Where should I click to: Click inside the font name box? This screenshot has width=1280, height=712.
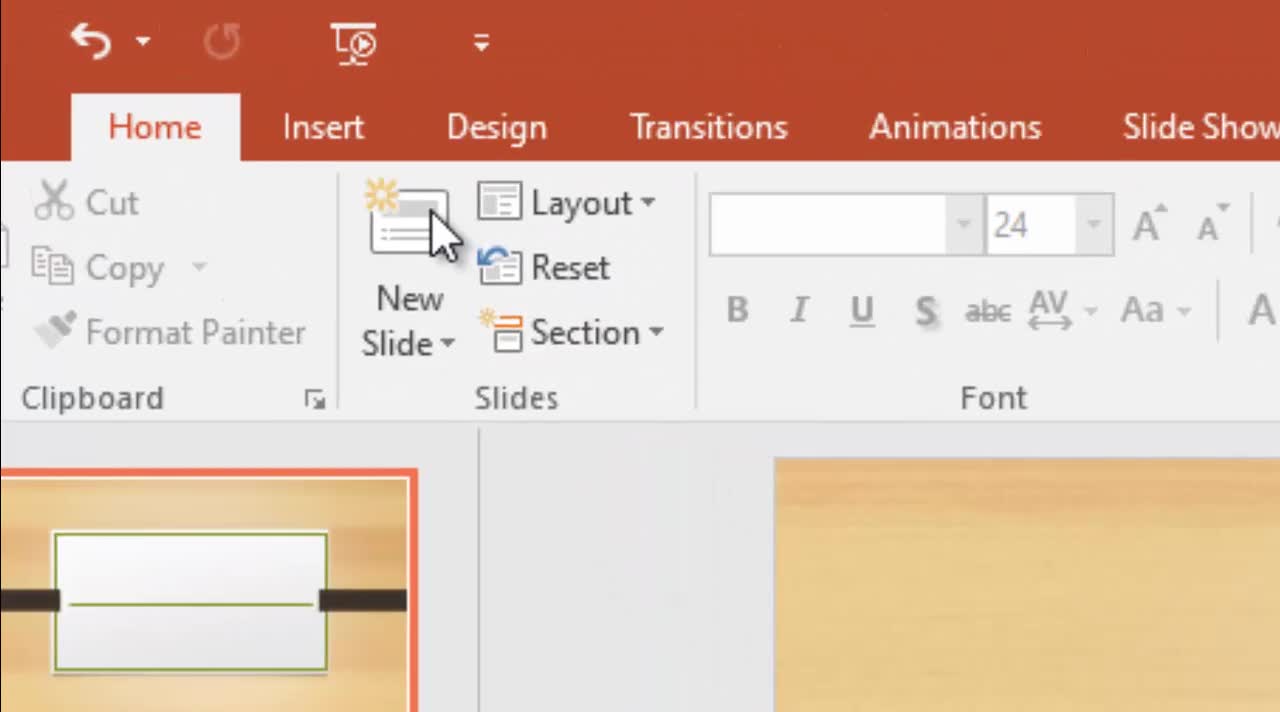(x=828, y=225)
